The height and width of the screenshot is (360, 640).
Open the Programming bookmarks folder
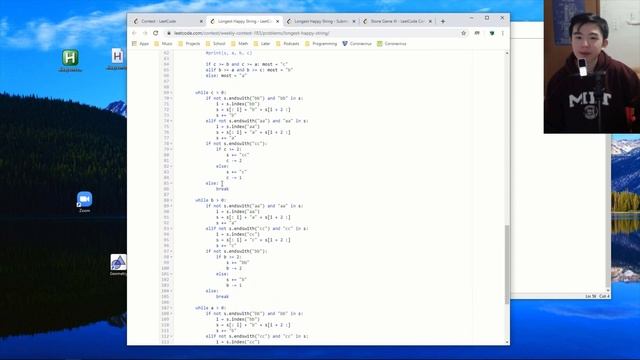(x=321, y=44)
